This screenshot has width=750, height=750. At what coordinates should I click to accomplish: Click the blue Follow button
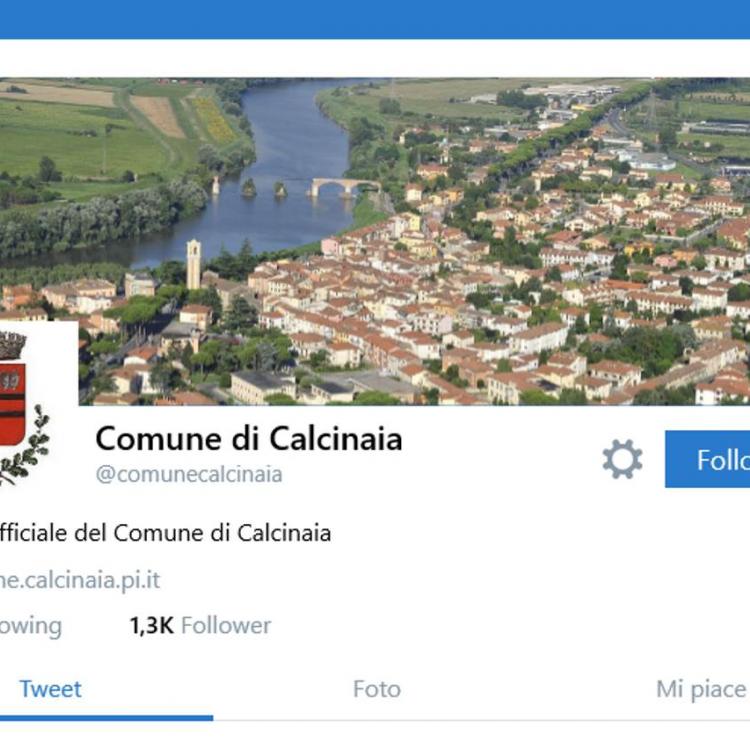click(707, 459)
